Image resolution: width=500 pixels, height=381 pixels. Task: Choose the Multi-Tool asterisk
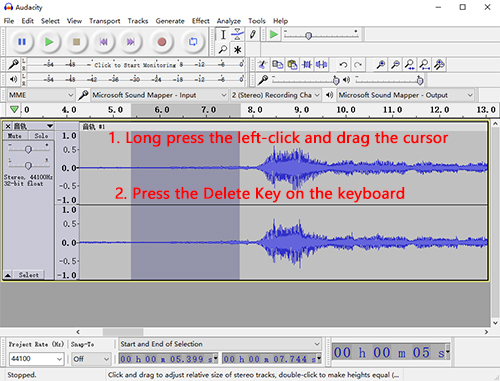[237, 50]
